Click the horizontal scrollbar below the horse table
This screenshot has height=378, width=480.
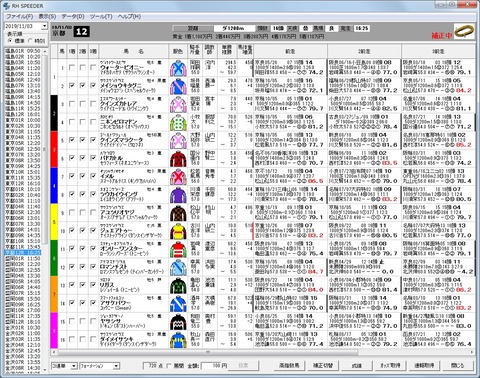click(x=262, y=352)
